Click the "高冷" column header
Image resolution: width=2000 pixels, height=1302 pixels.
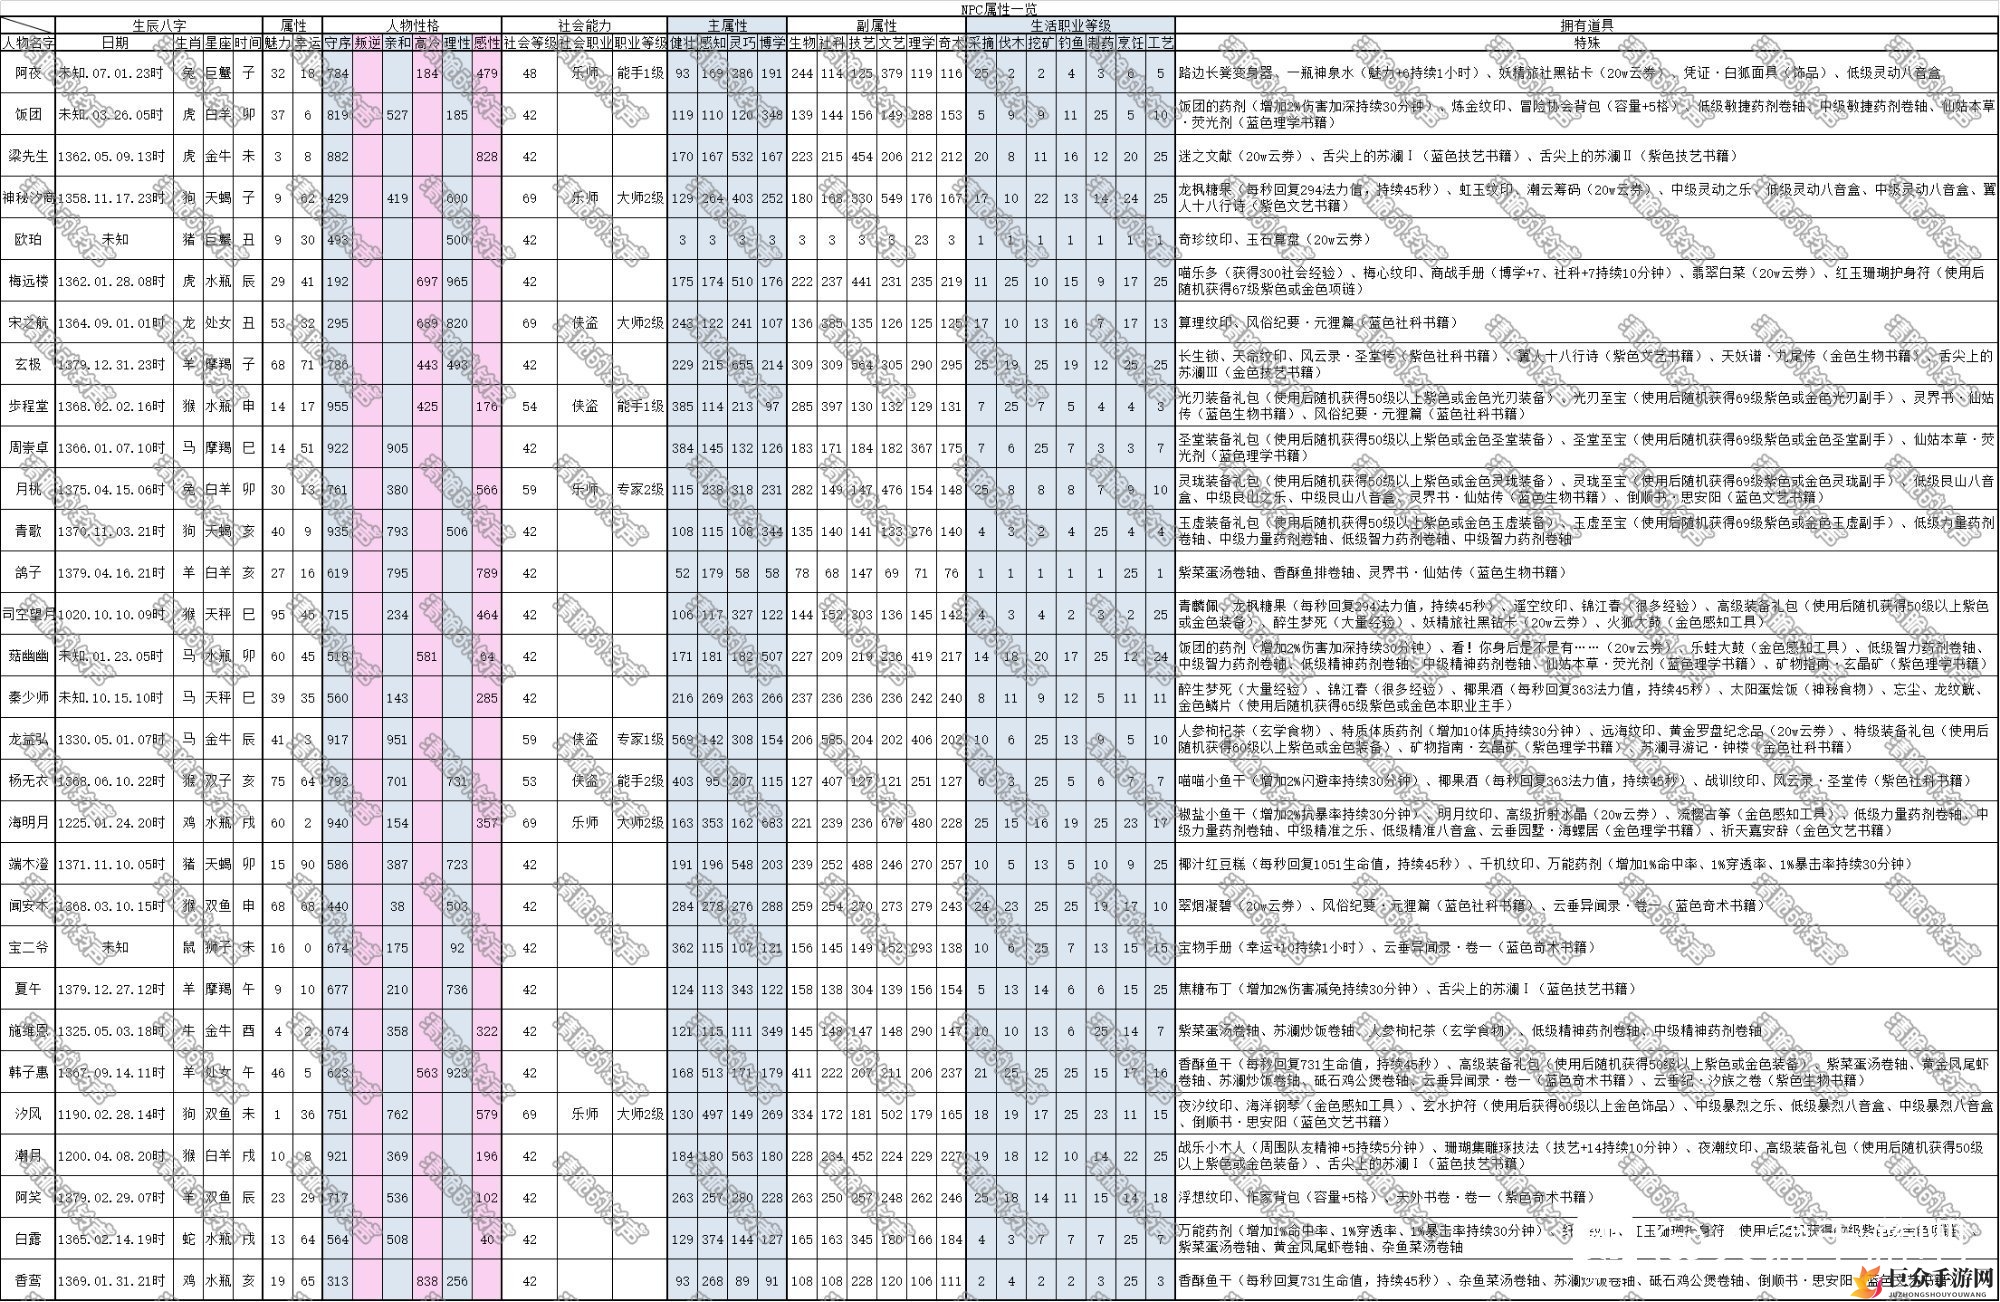coord(427,43)
